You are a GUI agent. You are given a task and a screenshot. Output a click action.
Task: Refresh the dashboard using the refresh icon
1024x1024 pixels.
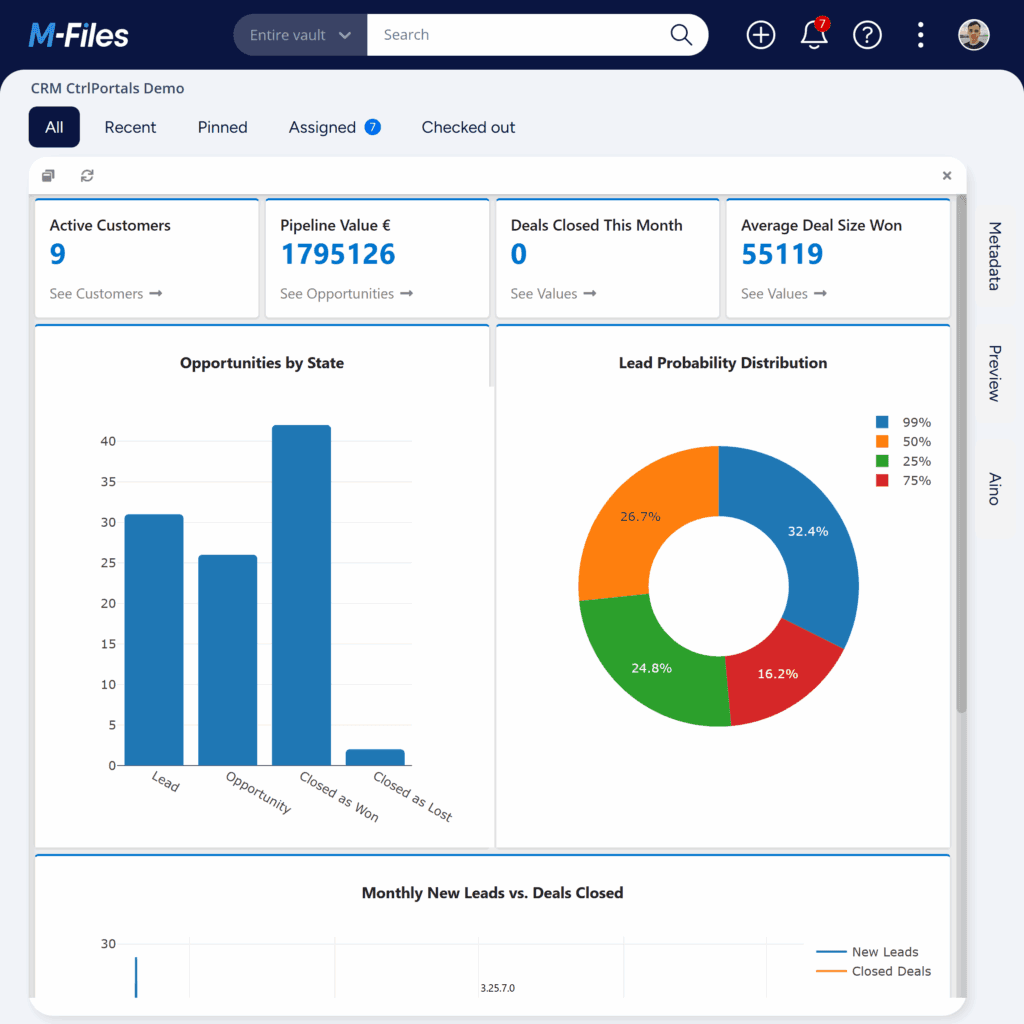pyautogui.click(x=87, y=175)
